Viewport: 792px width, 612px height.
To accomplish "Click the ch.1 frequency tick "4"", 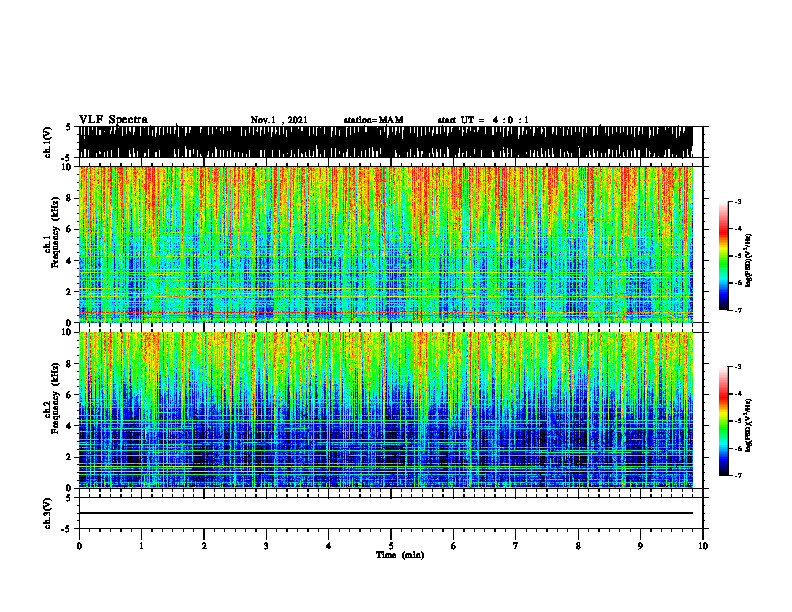I will point(70,261).
